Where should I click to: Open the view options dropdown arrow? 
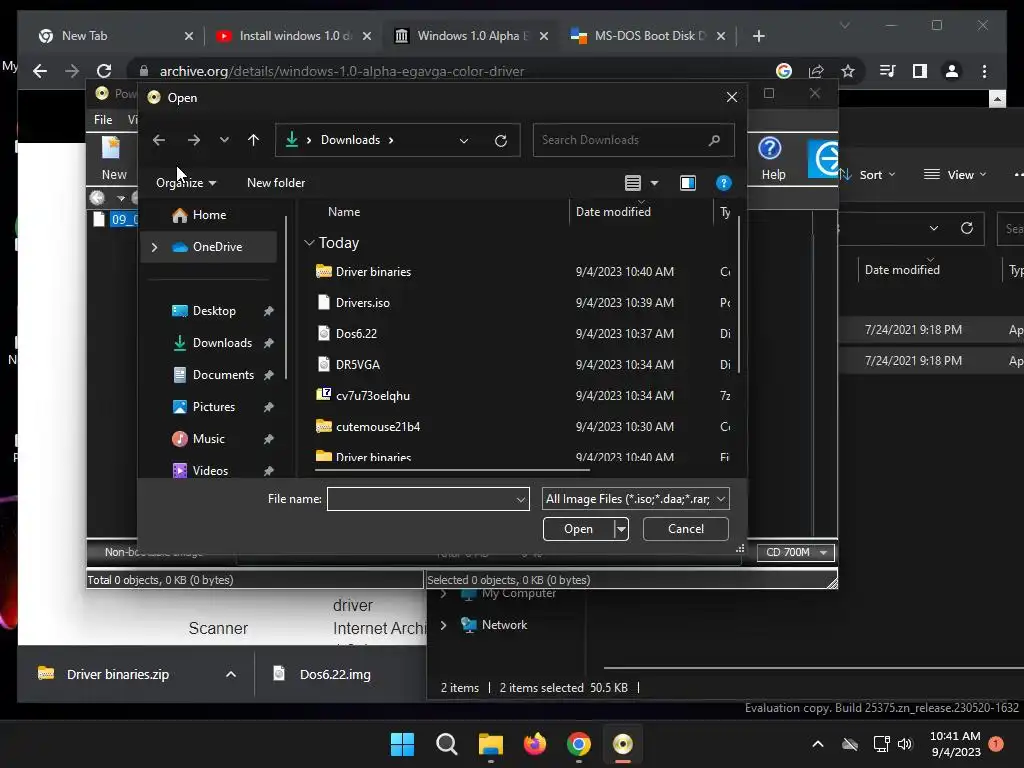coord(654,183)
